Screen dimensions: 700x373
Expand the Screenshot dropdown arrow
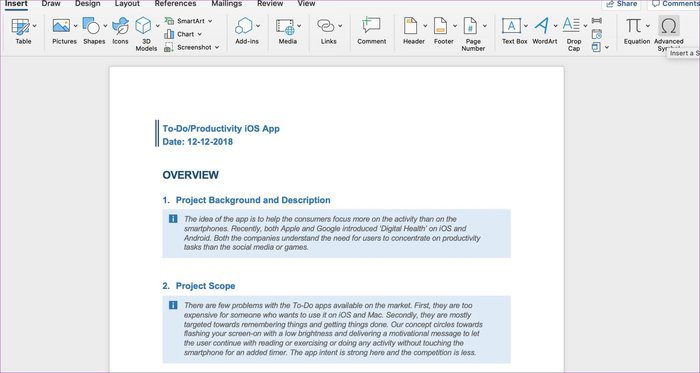217,47
